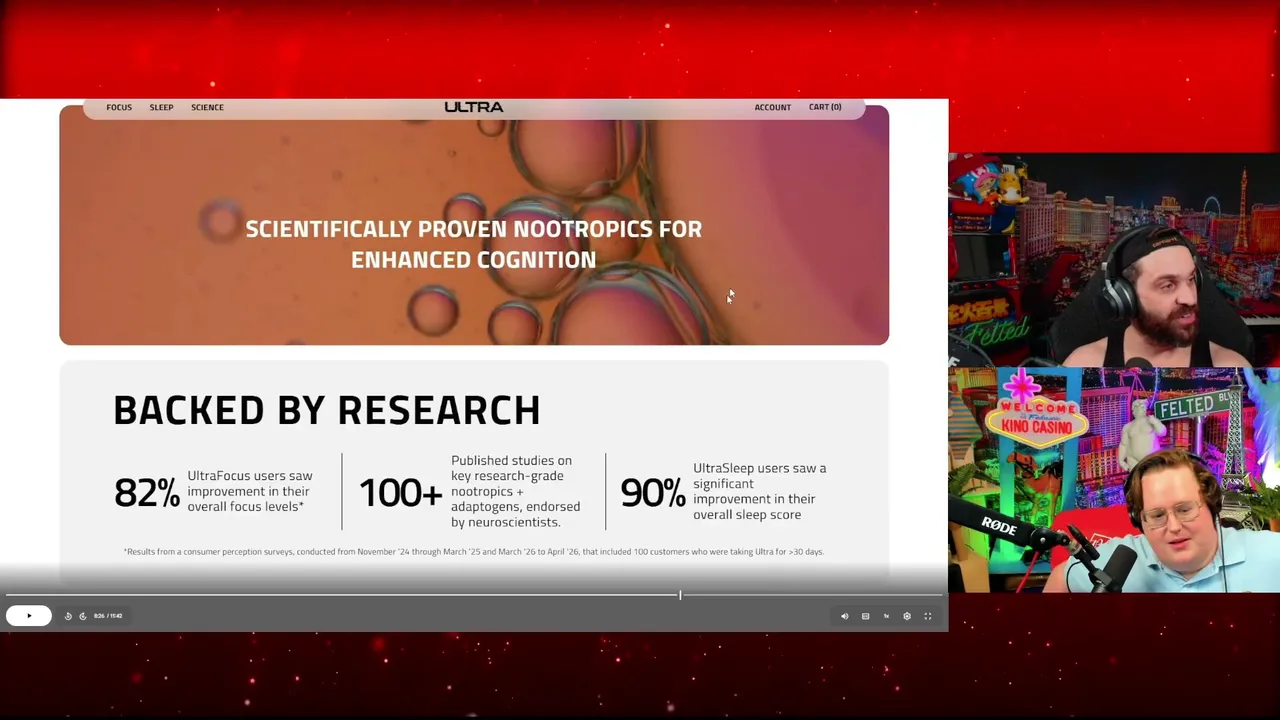Screen dimensions: 1280x720
Task: Seek using the video progress bar handle
Action: [680, 595]
